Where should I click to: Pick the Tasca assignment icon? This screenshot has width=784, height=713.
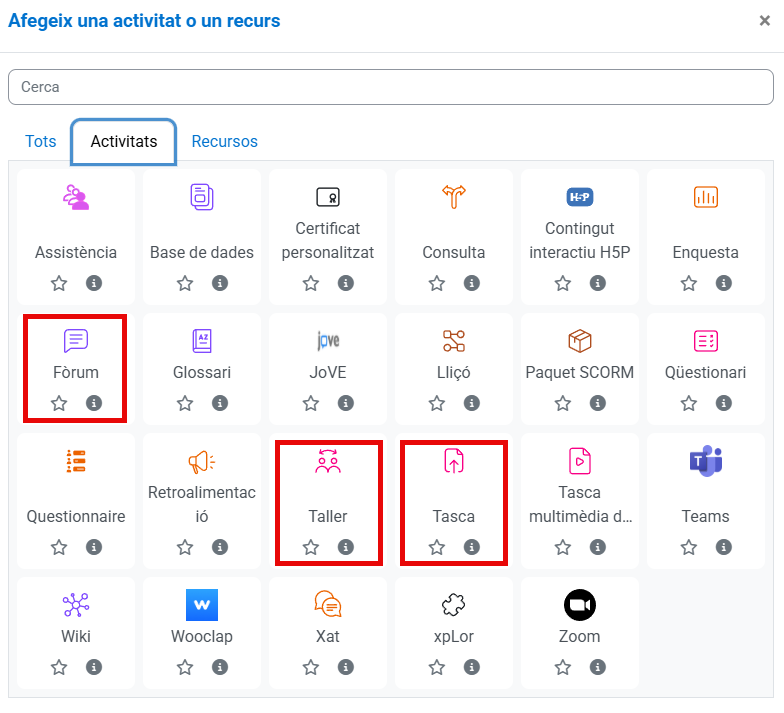(454, 461)
